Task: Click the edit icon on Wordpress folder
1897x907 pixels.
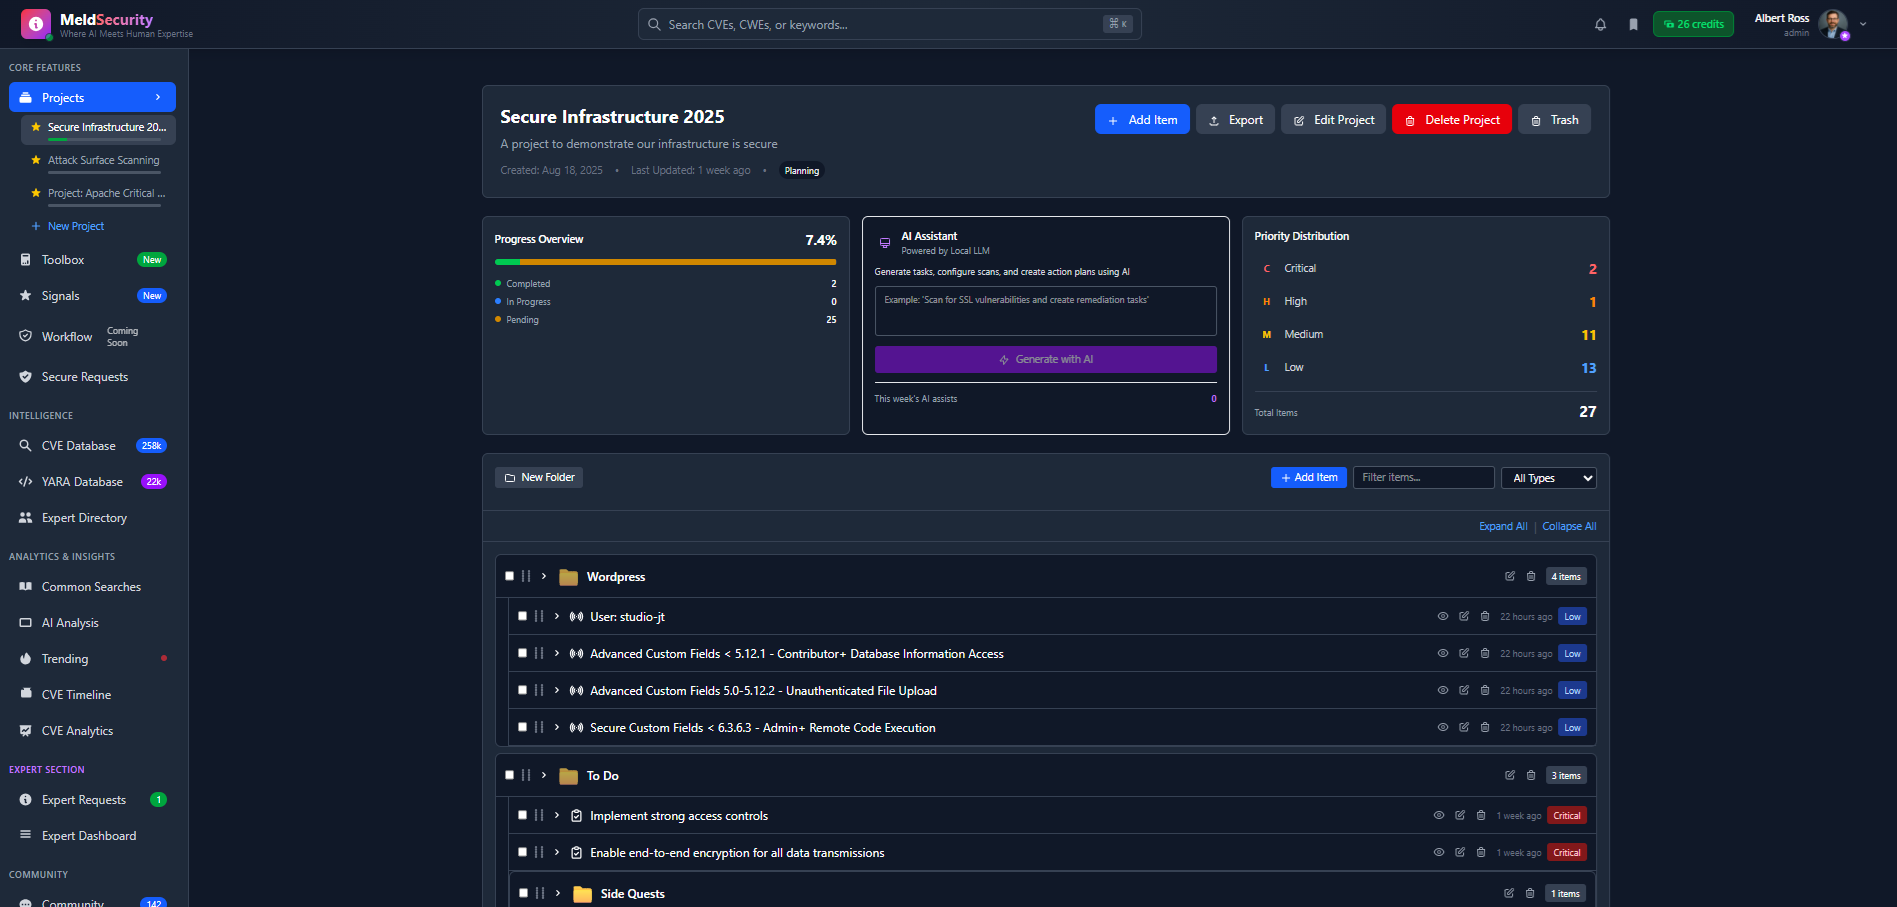Action: 1510,576
